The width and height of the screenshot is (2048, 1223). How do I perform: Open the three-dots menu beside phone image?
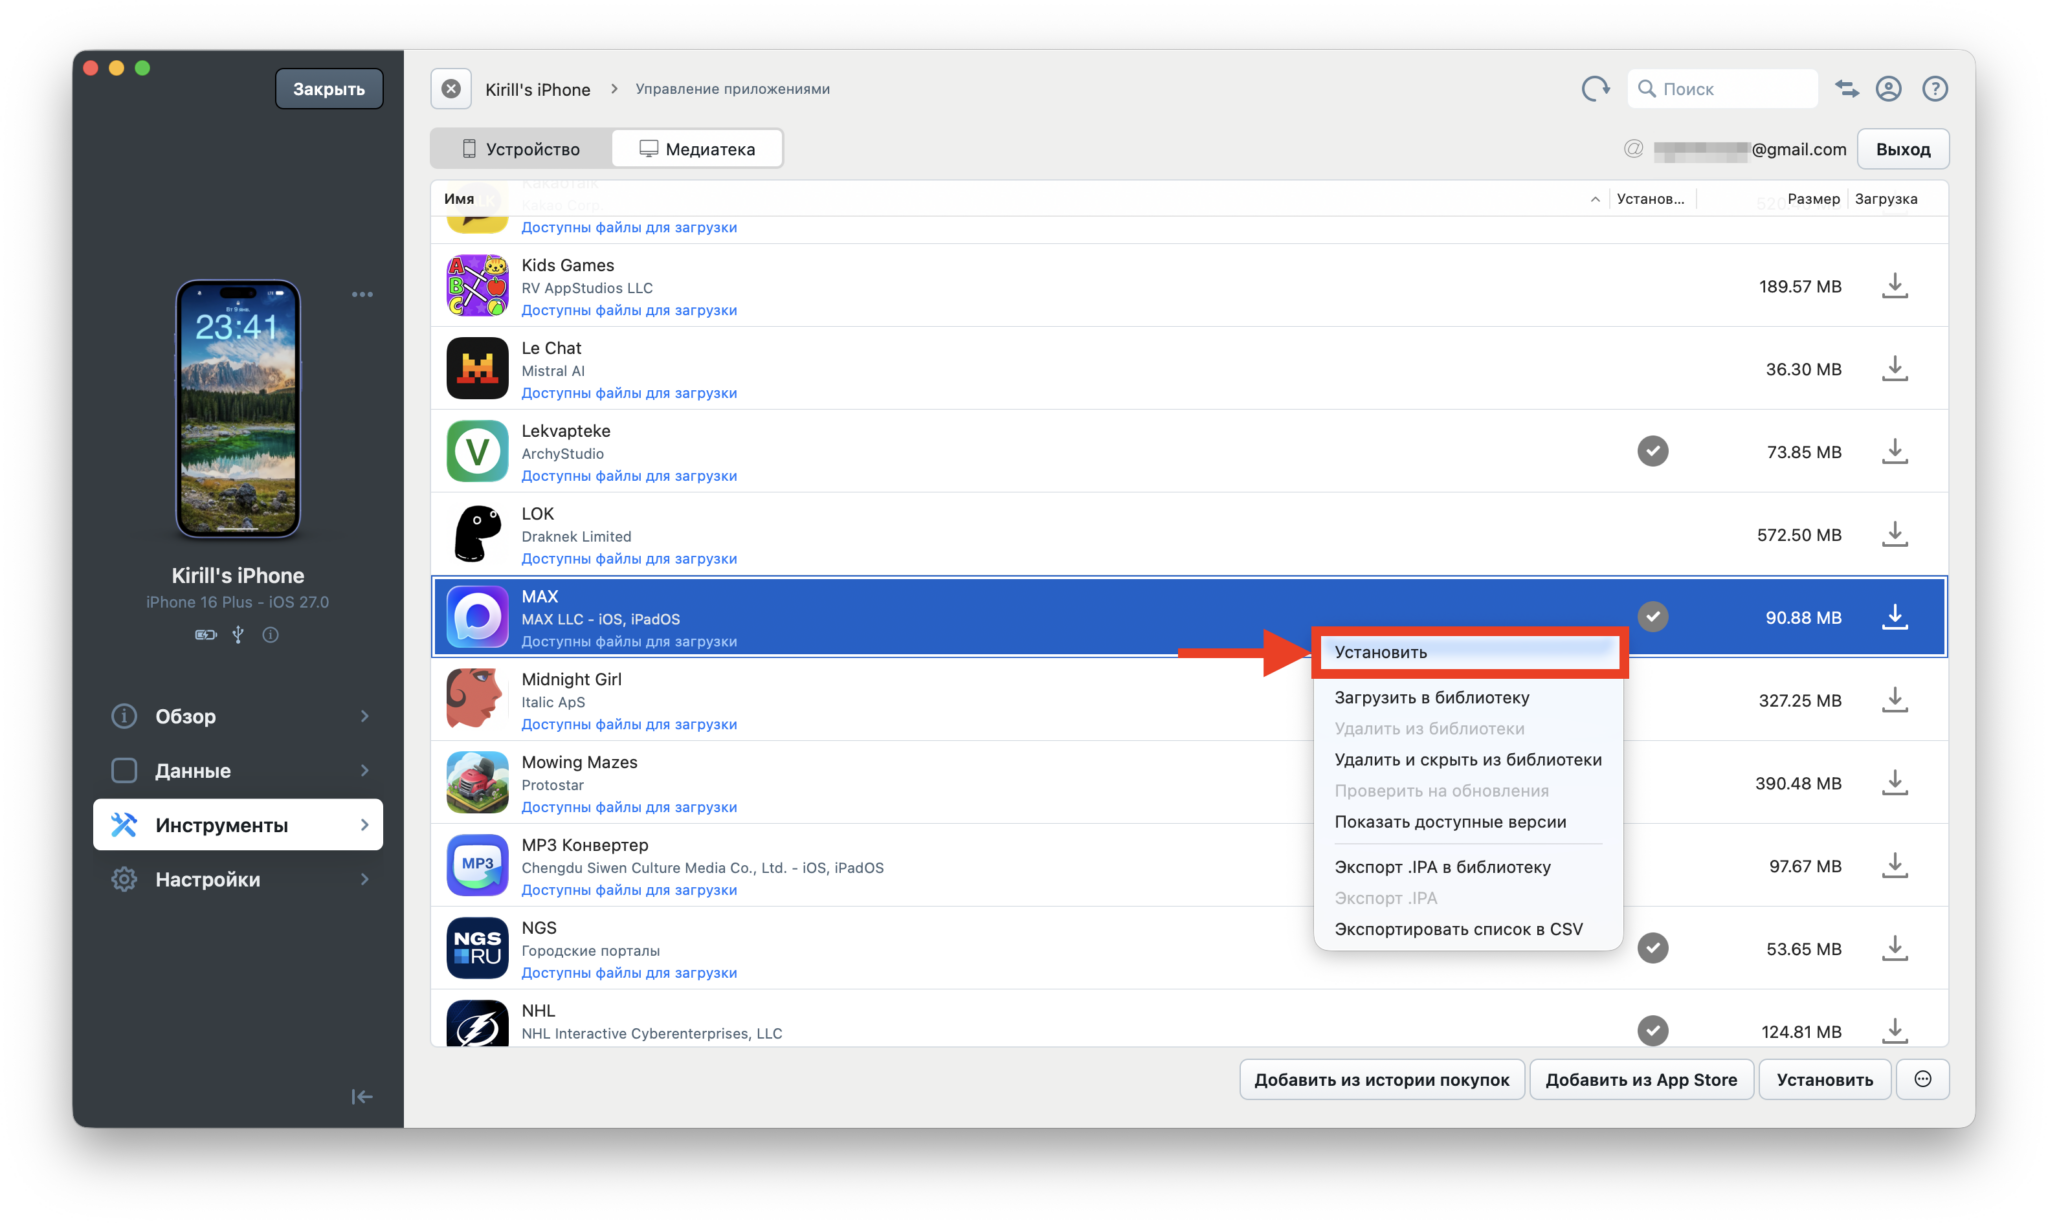click(x=362, y=295)
